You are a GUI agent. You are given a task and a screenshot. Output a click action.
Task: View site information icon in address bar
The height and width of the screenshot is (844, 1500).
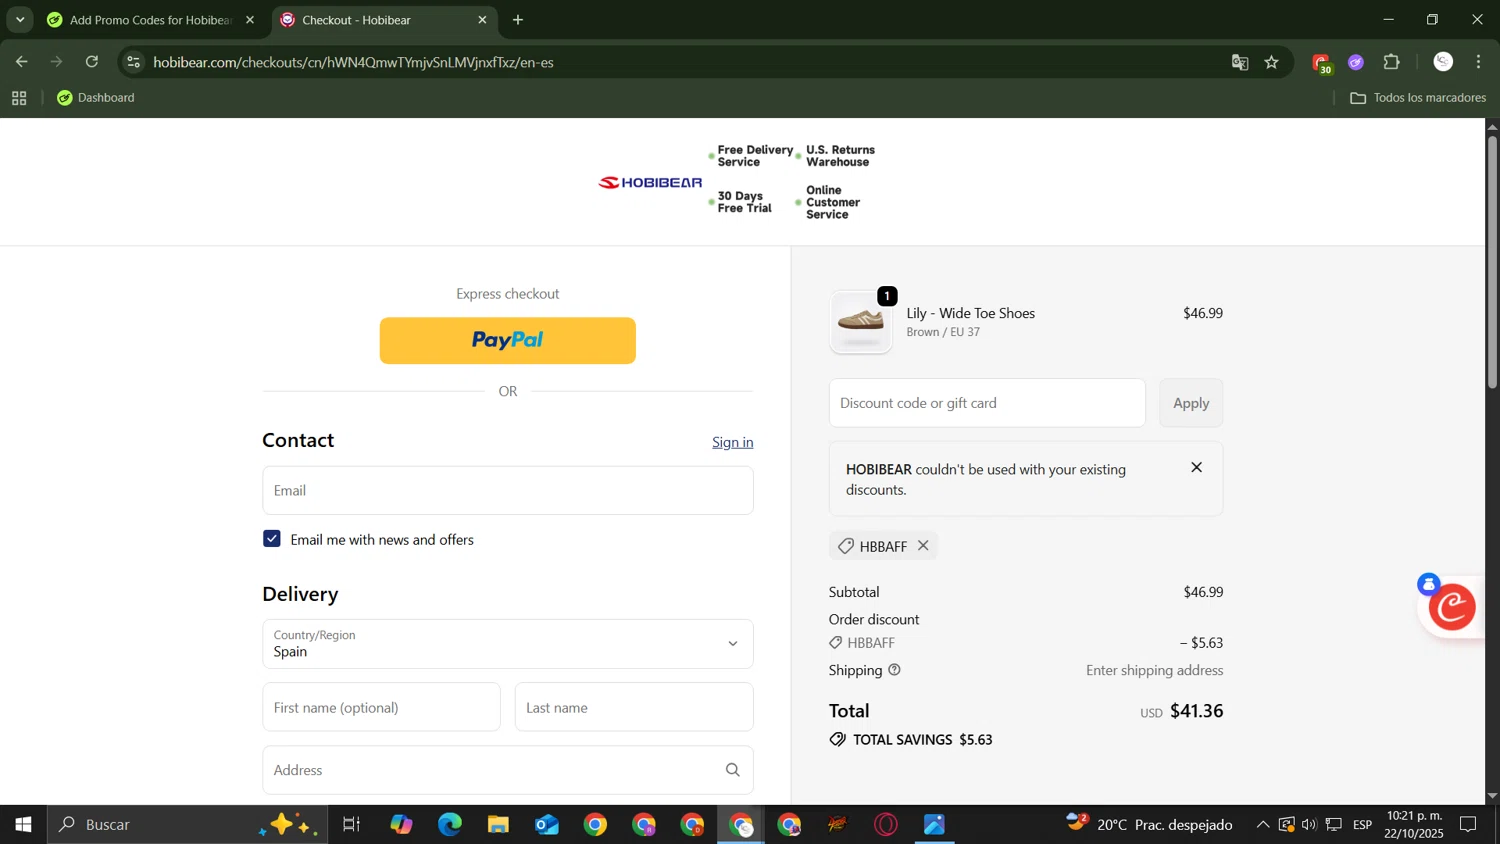tap(134, 62)
